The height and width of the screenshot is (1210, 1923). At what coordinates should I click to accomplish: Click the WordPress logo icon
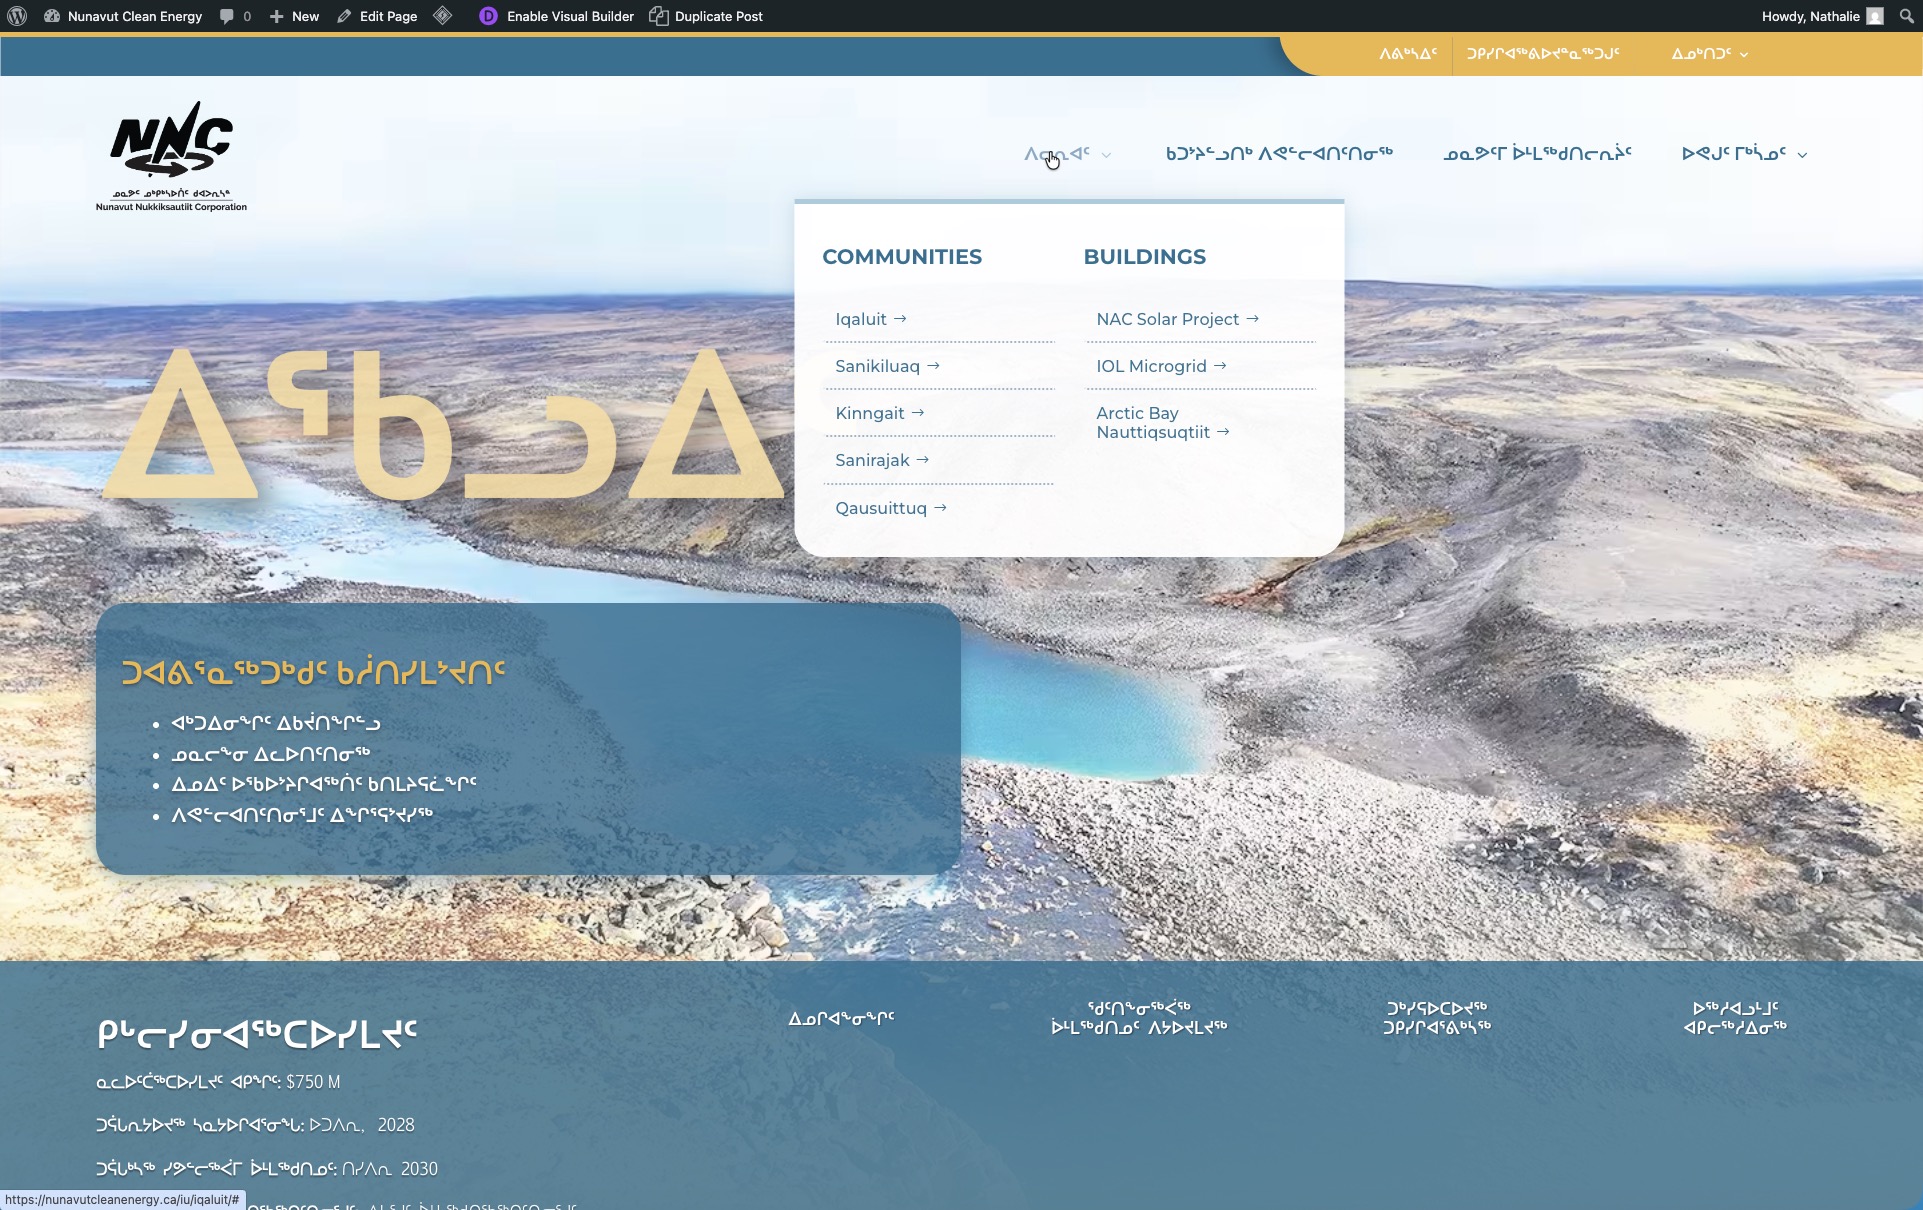click(17, 16)
